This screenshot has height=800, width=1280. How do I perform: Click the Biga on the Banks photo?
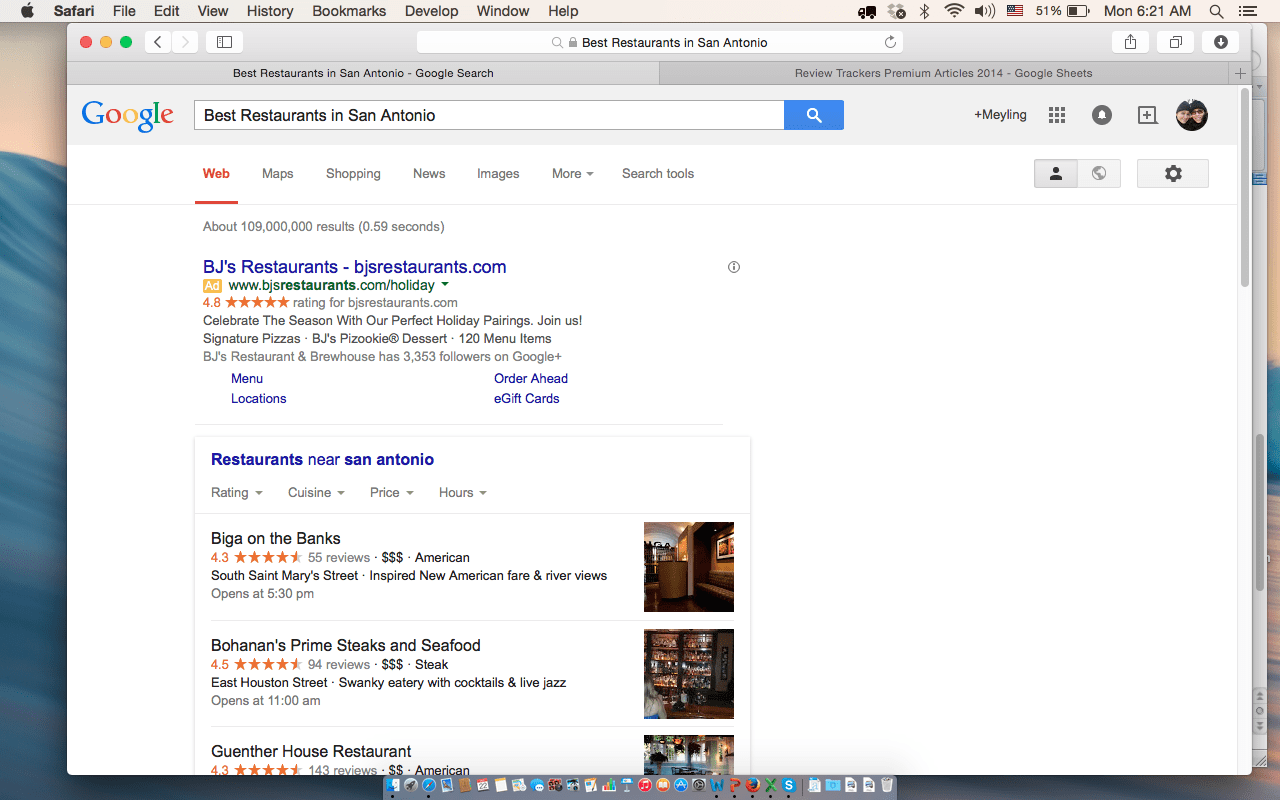coord(689,567)
